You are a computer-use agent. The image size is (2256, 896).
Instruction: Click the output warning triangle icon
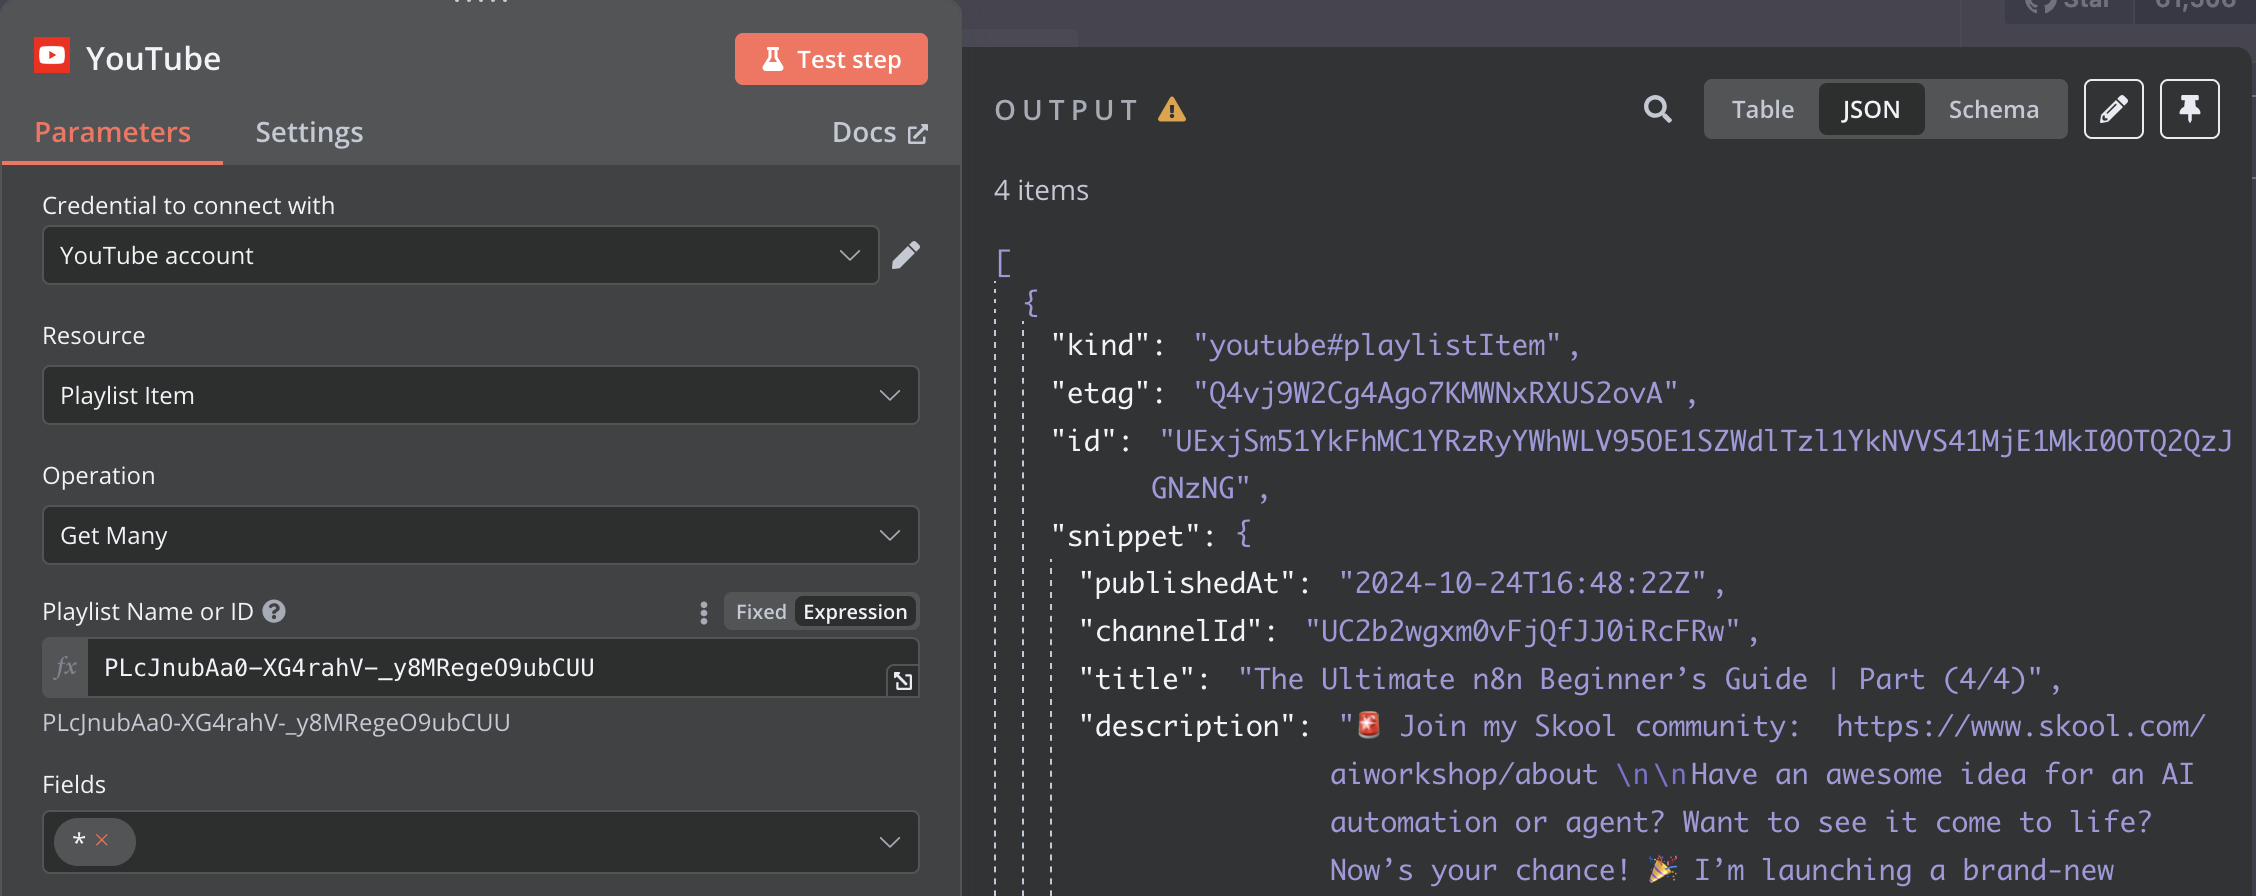click(1172, 109)
